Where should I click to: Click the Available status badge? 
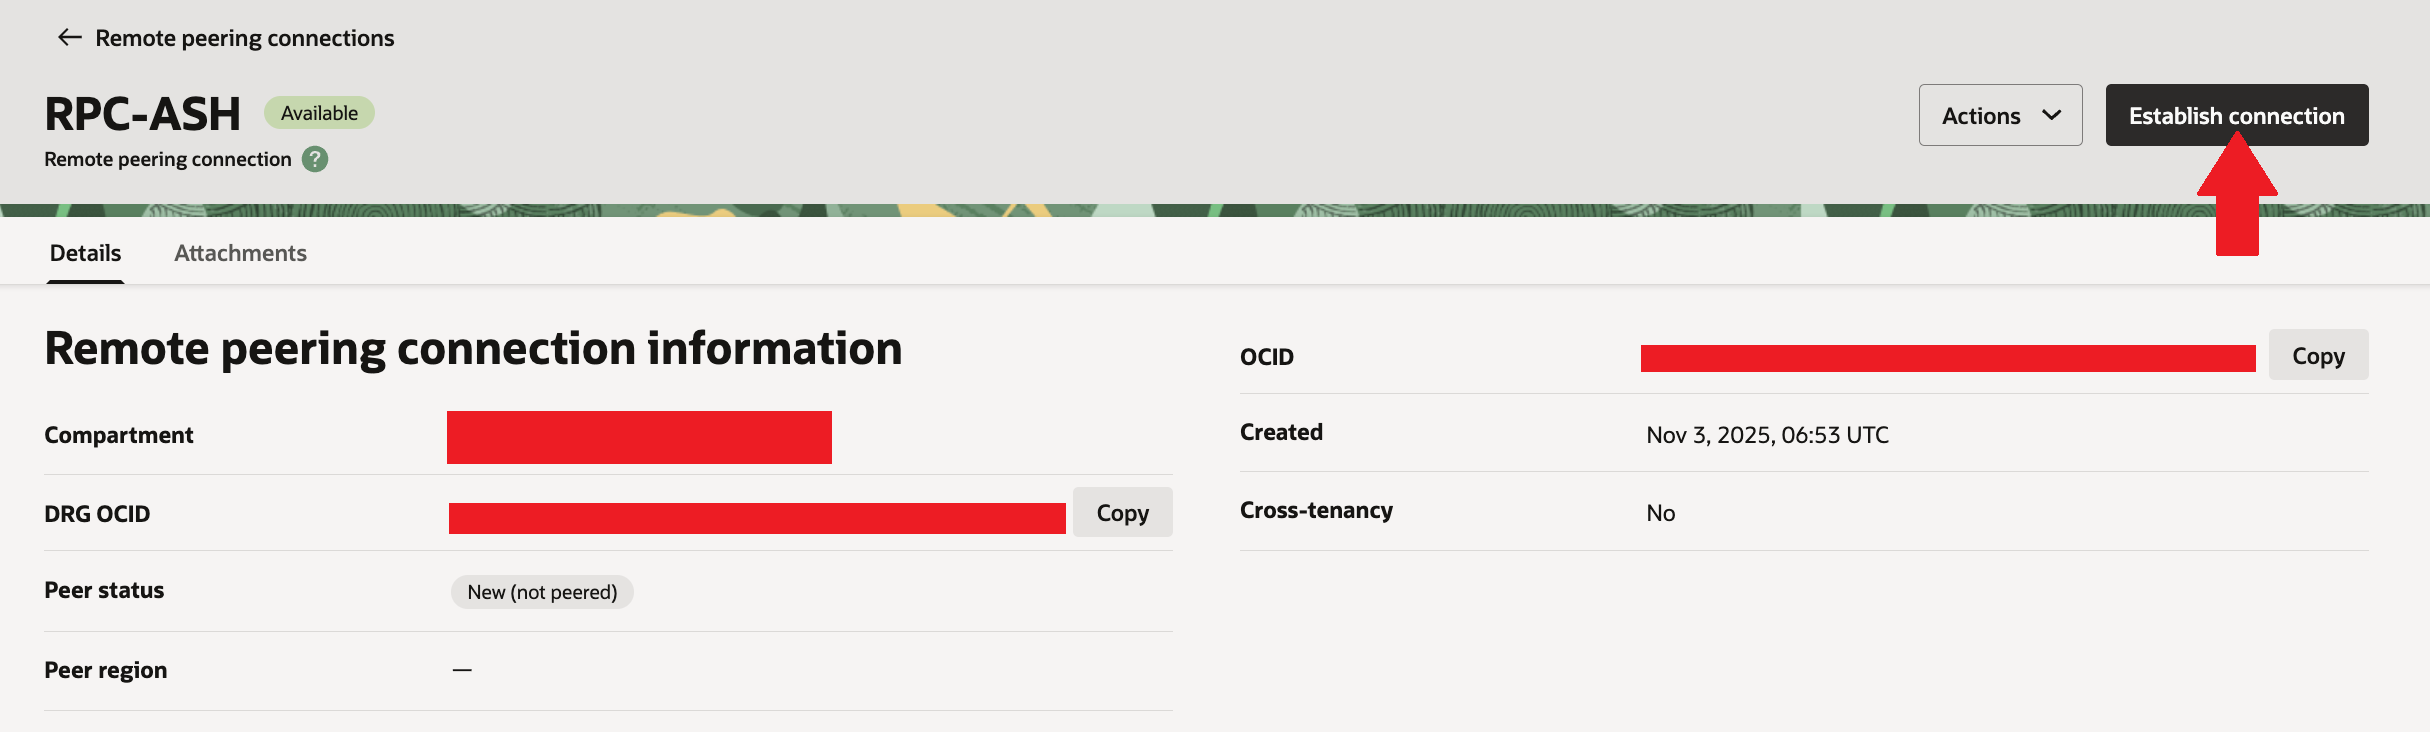click(x=319, y=113)
